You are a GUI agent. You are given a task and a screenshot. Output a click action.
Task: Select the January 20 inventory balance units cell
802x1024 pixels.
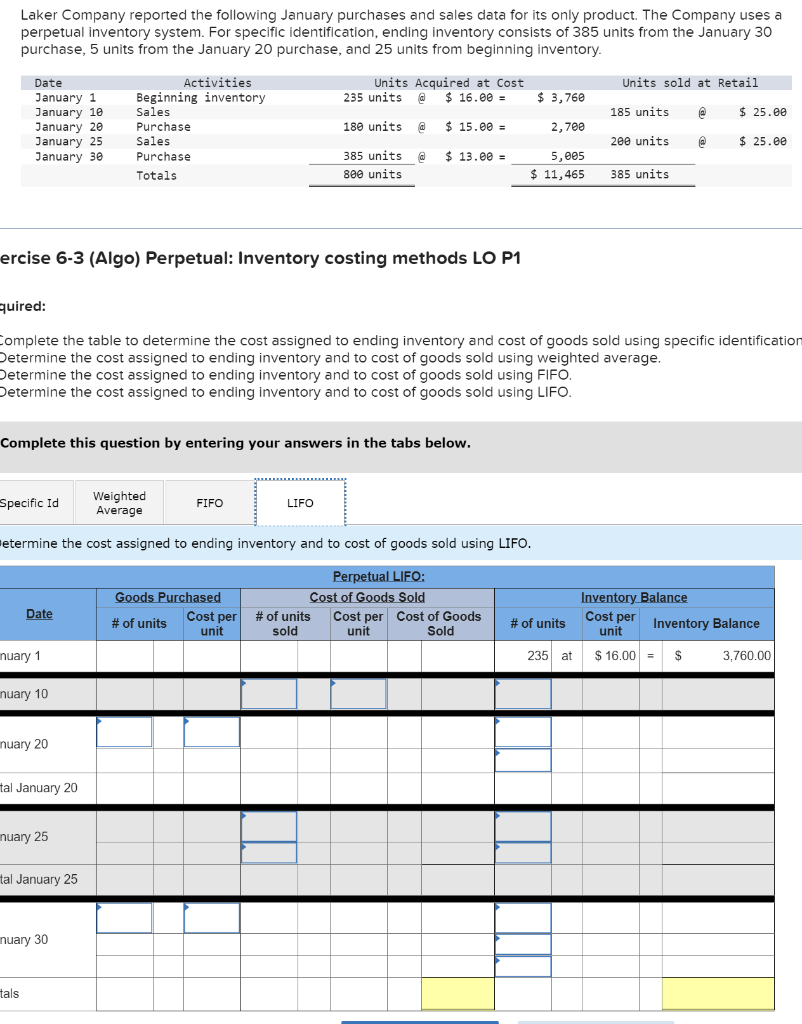click(x=522, y=732)
